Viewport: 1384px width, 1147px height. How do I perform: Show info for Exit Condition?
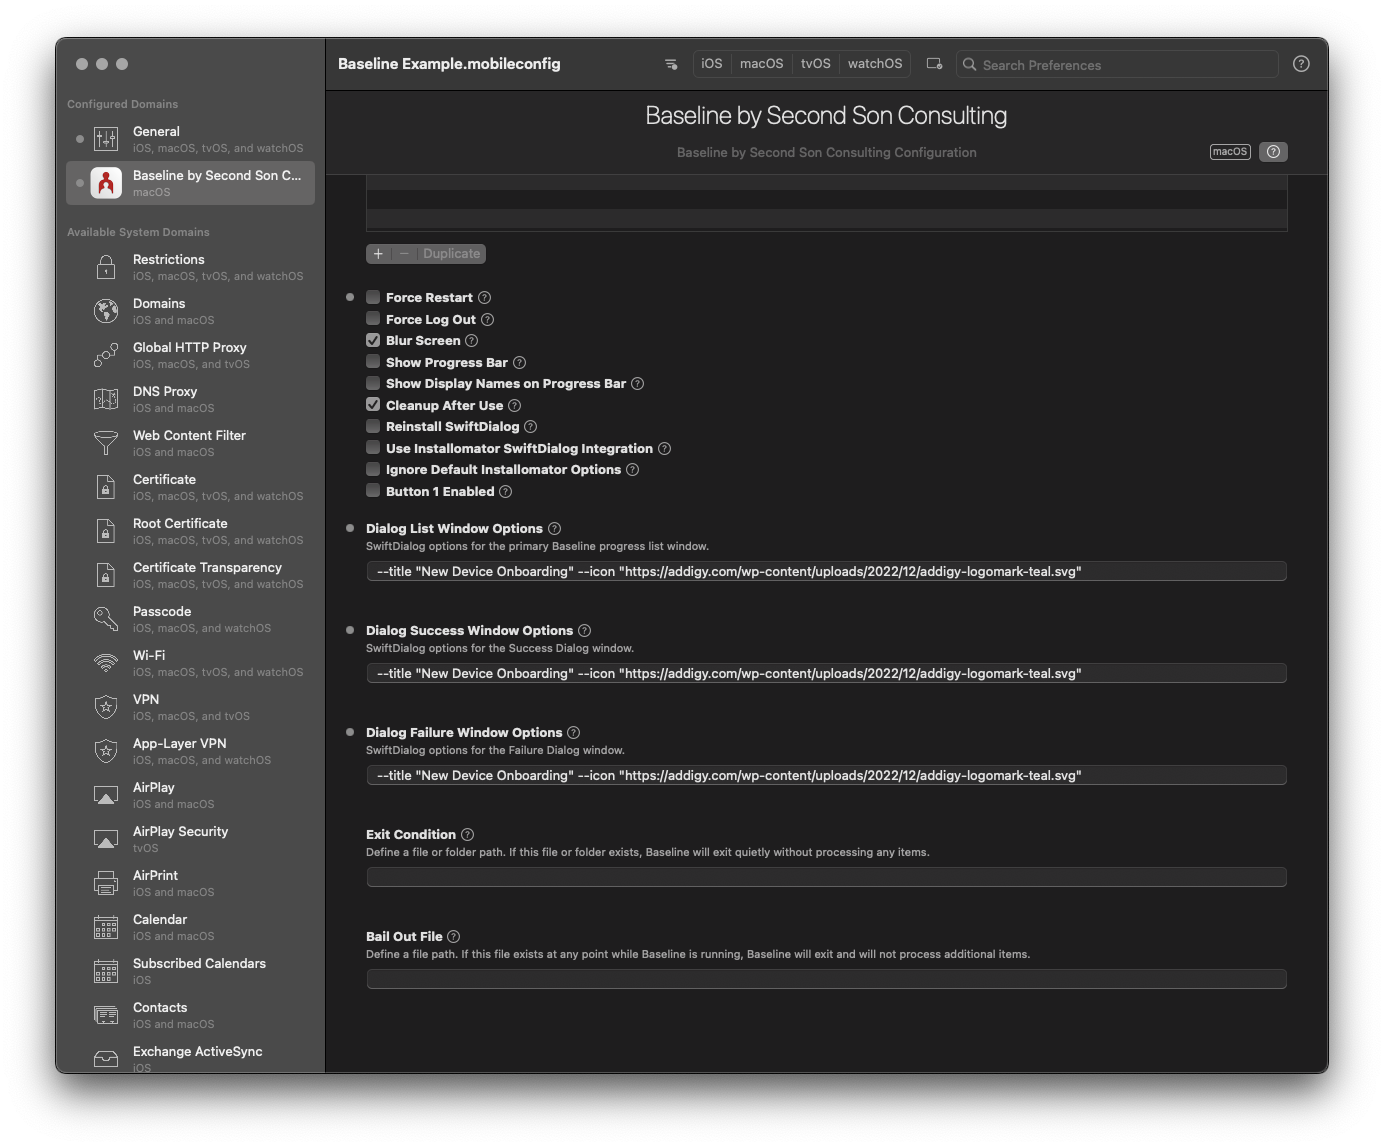click(x=468, y=835)
